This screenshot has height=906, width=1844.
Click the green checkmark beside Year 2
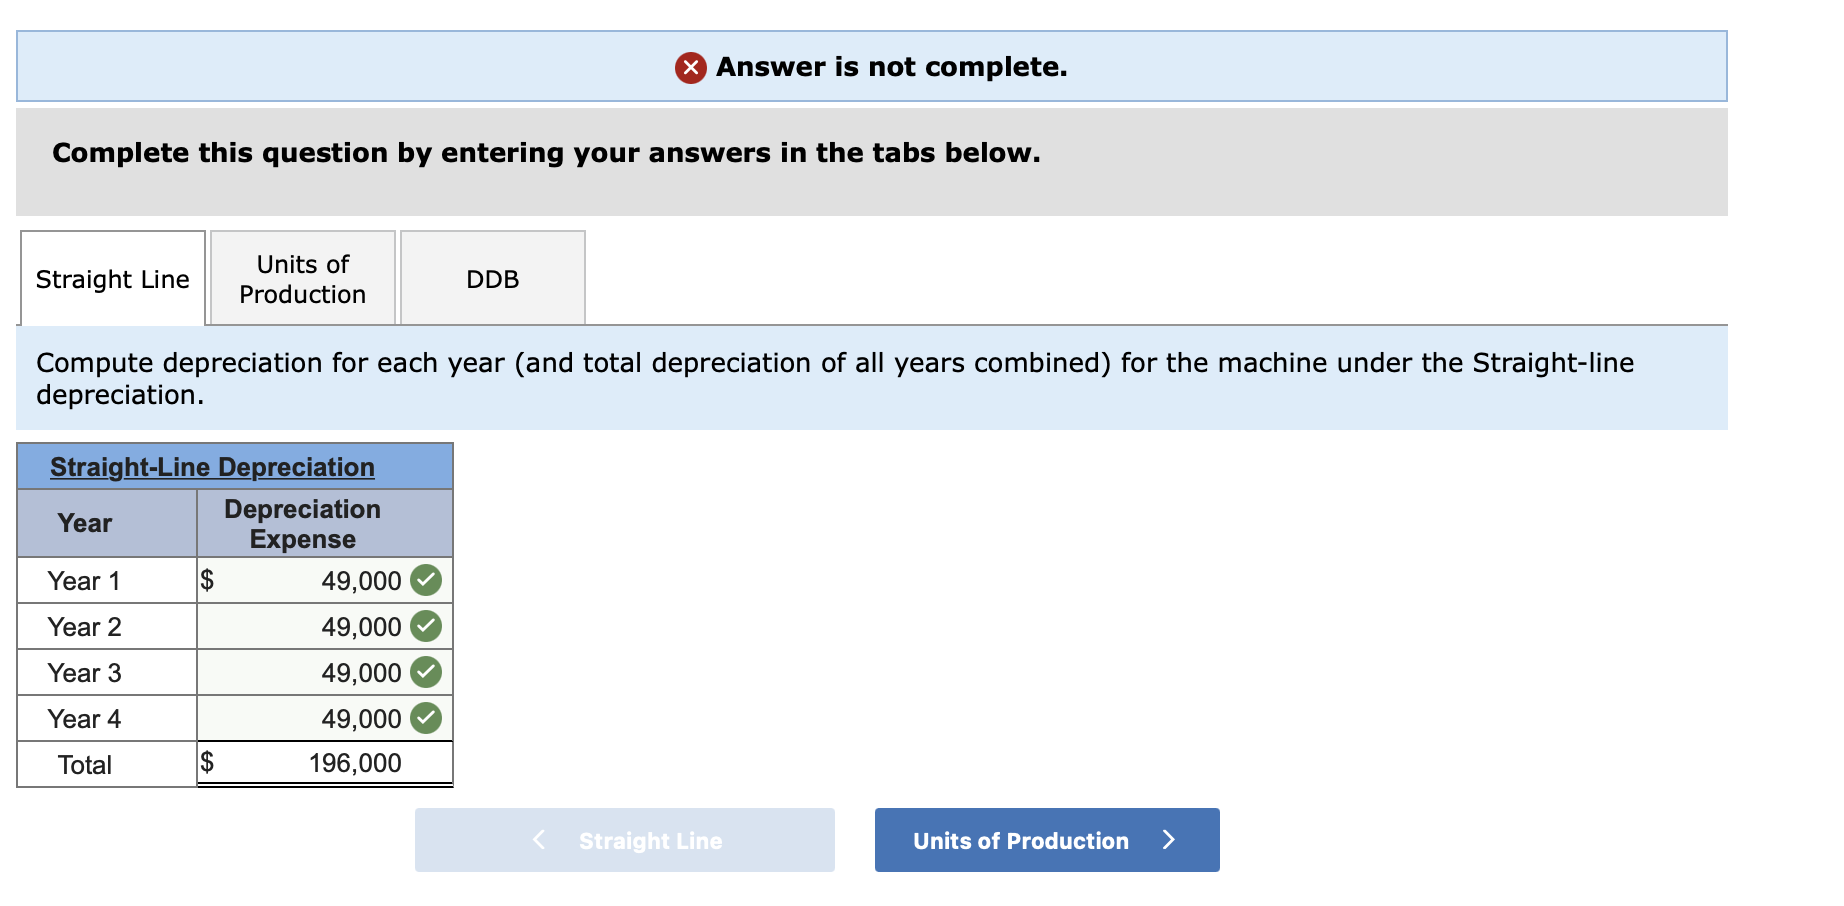tap(426, 626)
